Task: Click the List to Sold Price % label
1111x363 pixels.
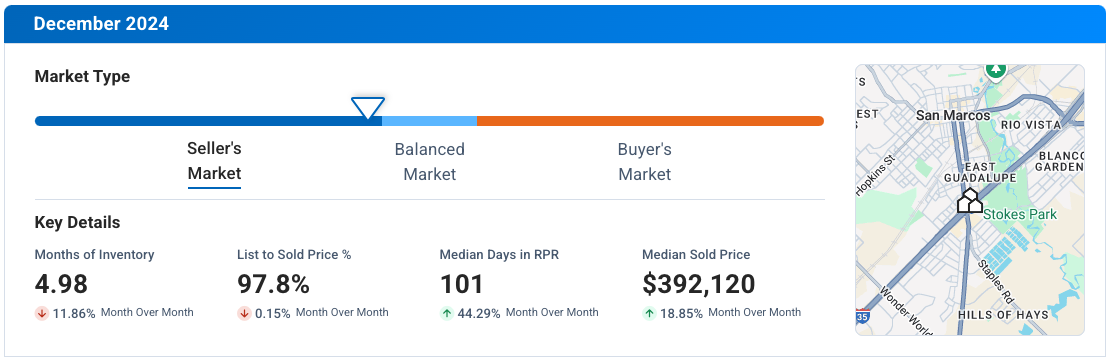Action: coord(294,255)
